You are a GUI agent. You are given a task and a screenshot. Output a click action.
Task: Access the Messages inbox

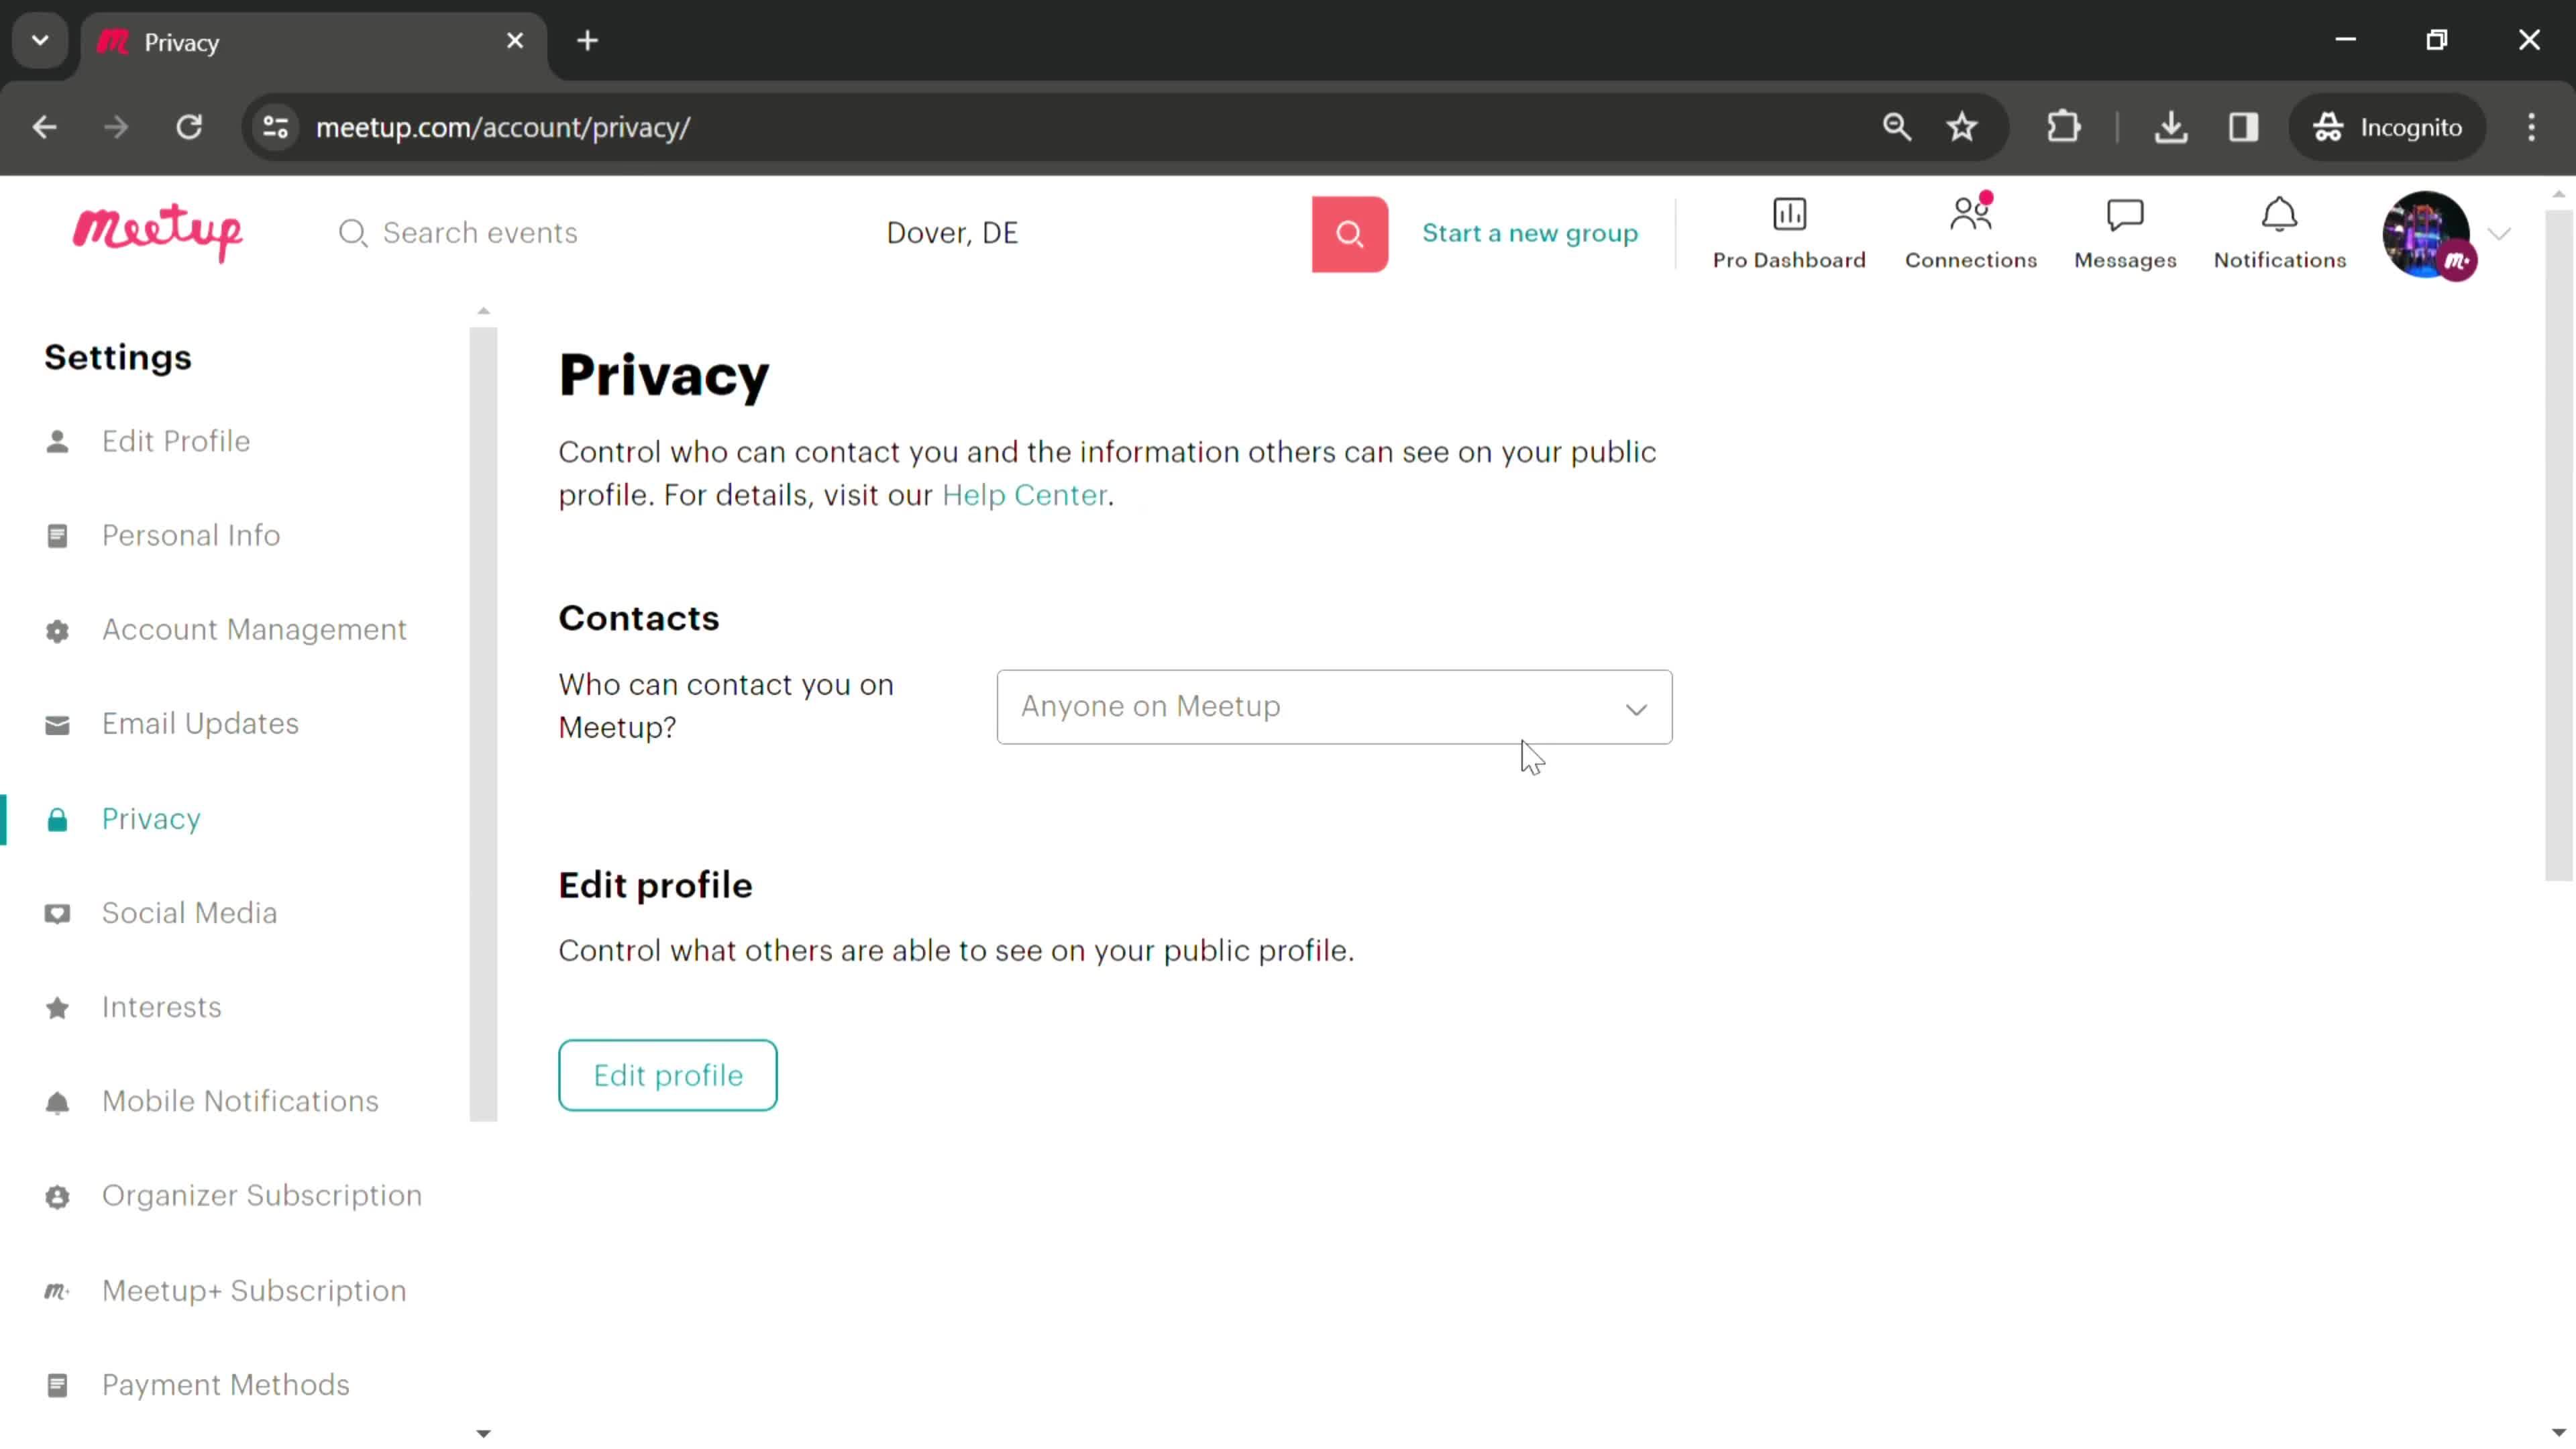click(2125, 231)
